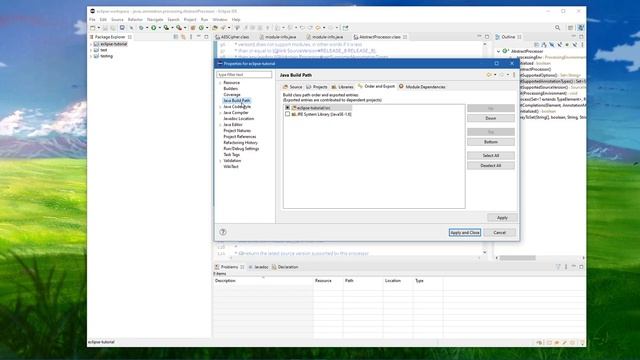Expand the Java Editor node

coord(220,124)
